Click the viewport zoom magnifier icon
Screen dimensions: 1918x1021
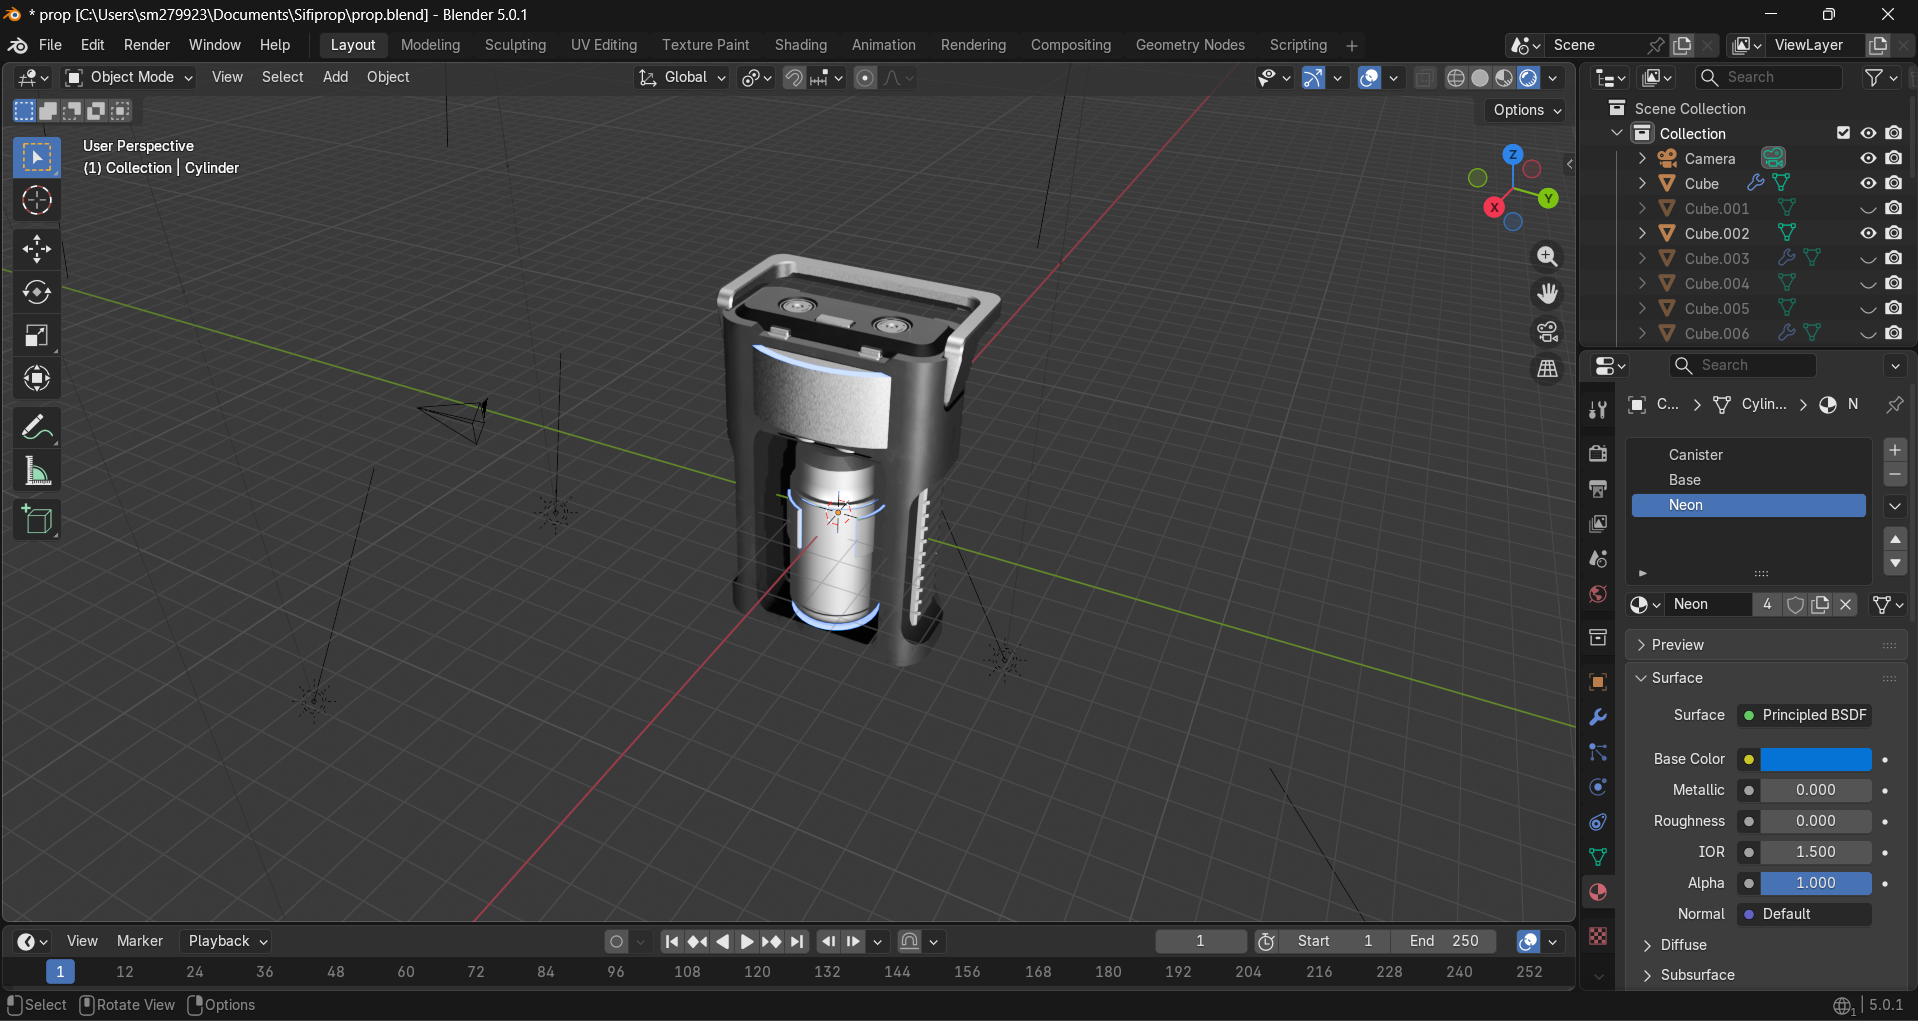(1547, 257)
